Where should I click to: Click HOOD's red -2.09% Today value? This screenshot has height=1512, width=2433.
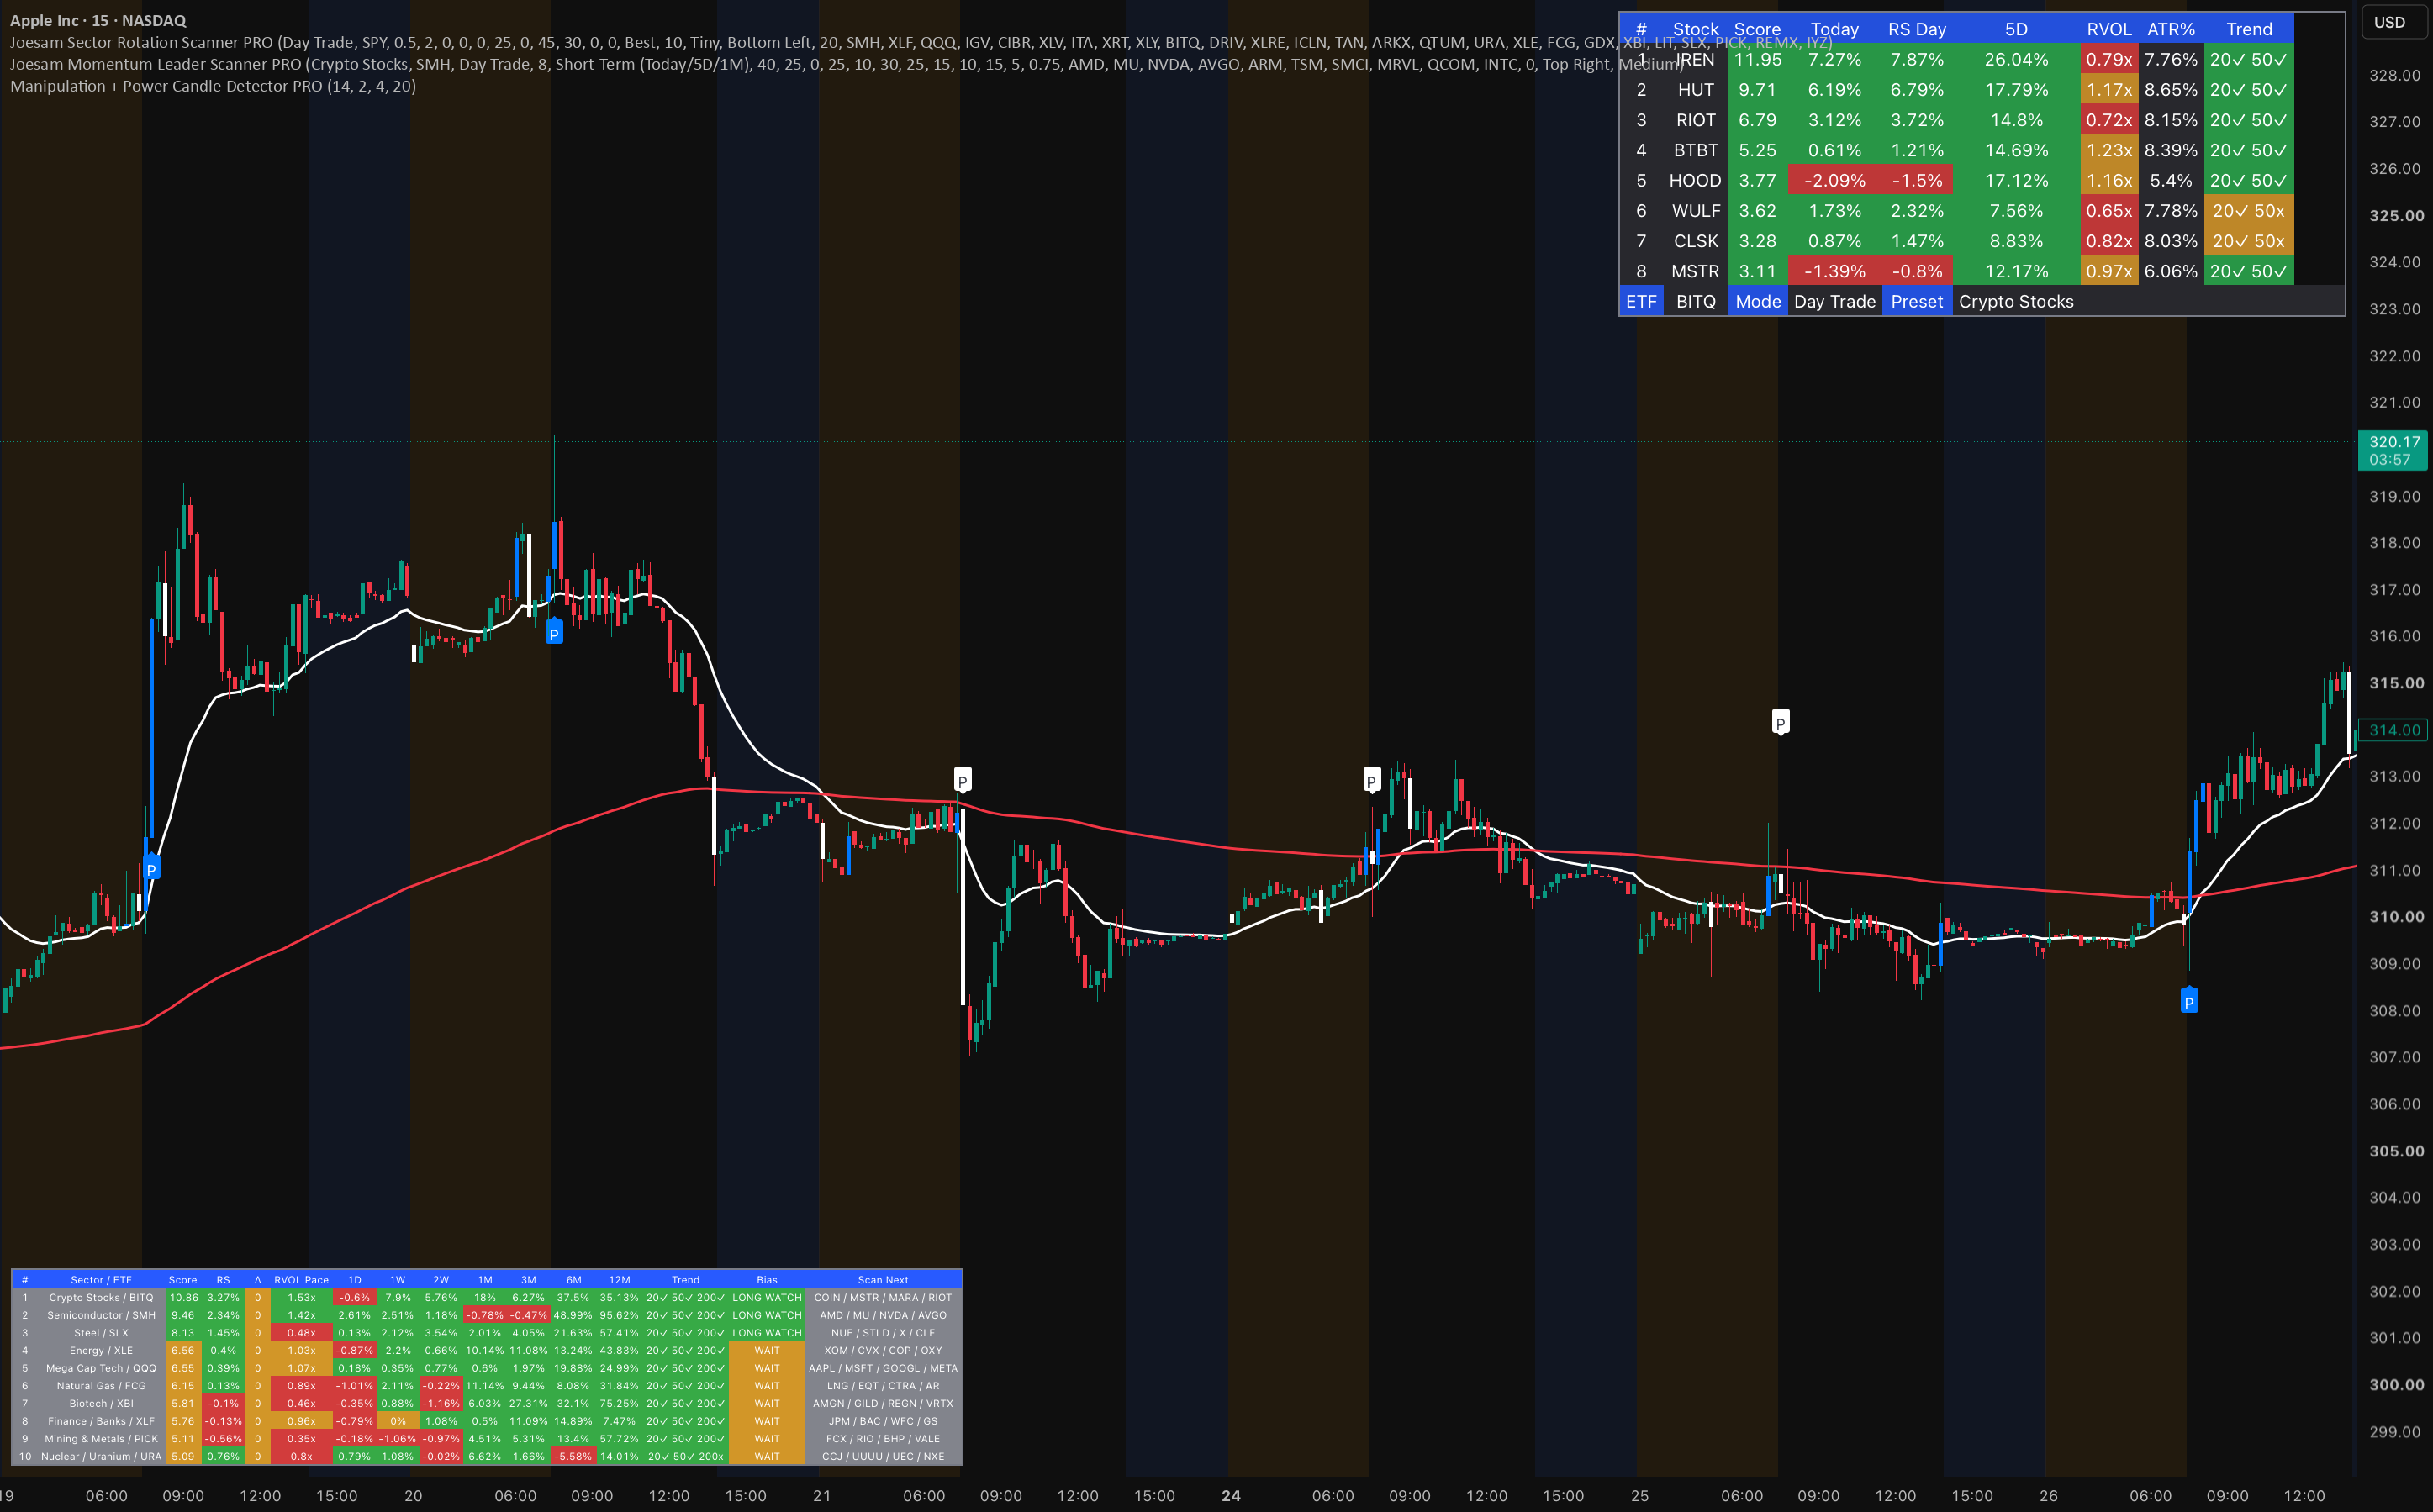1835,181
